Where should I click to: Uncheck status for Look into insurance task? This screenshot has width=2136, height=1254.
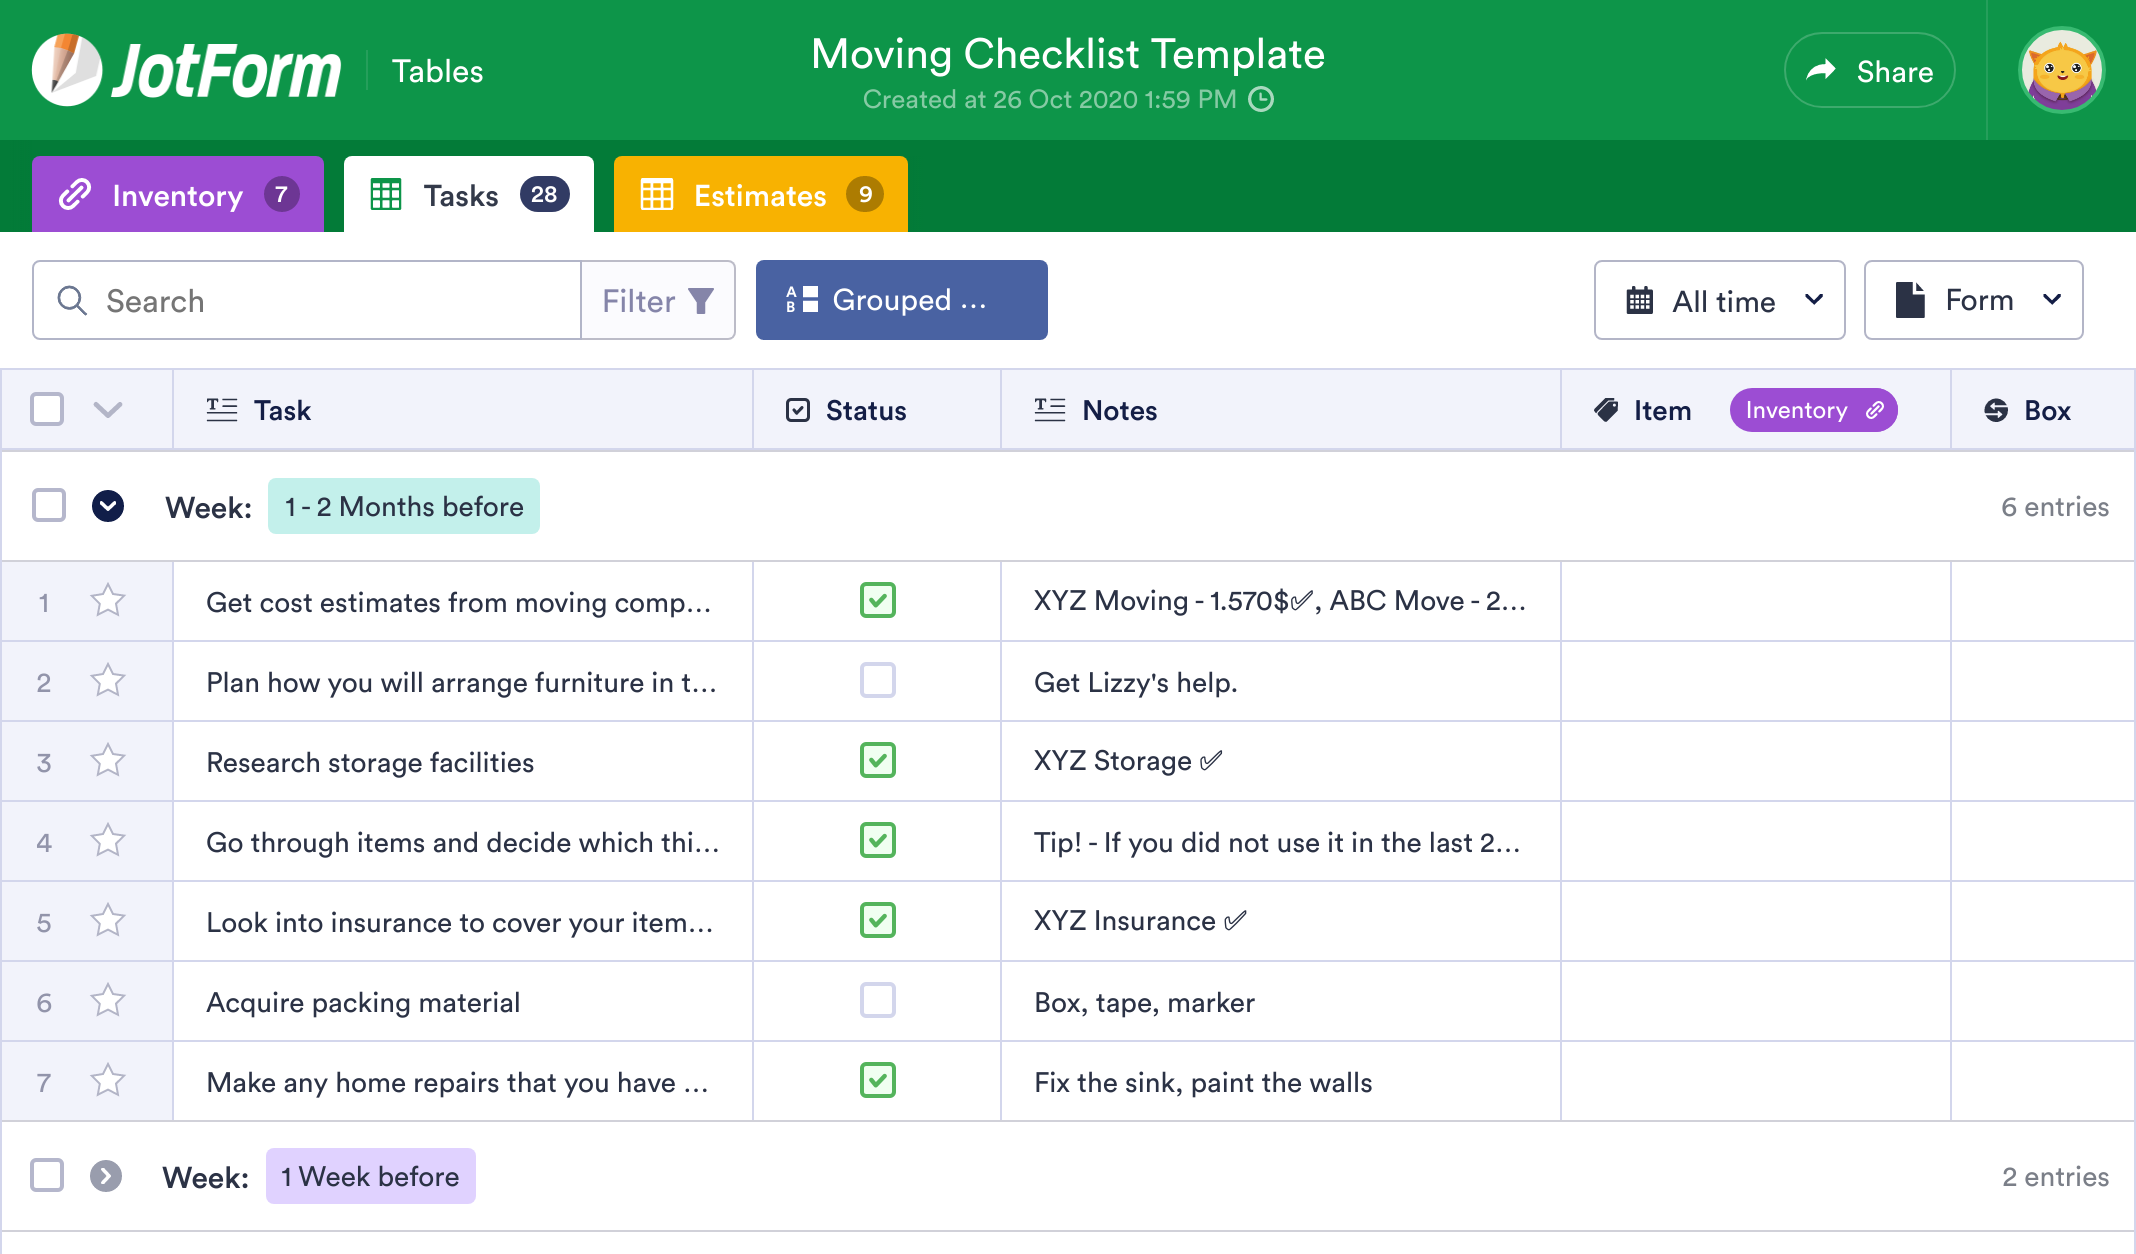(878, 921)
